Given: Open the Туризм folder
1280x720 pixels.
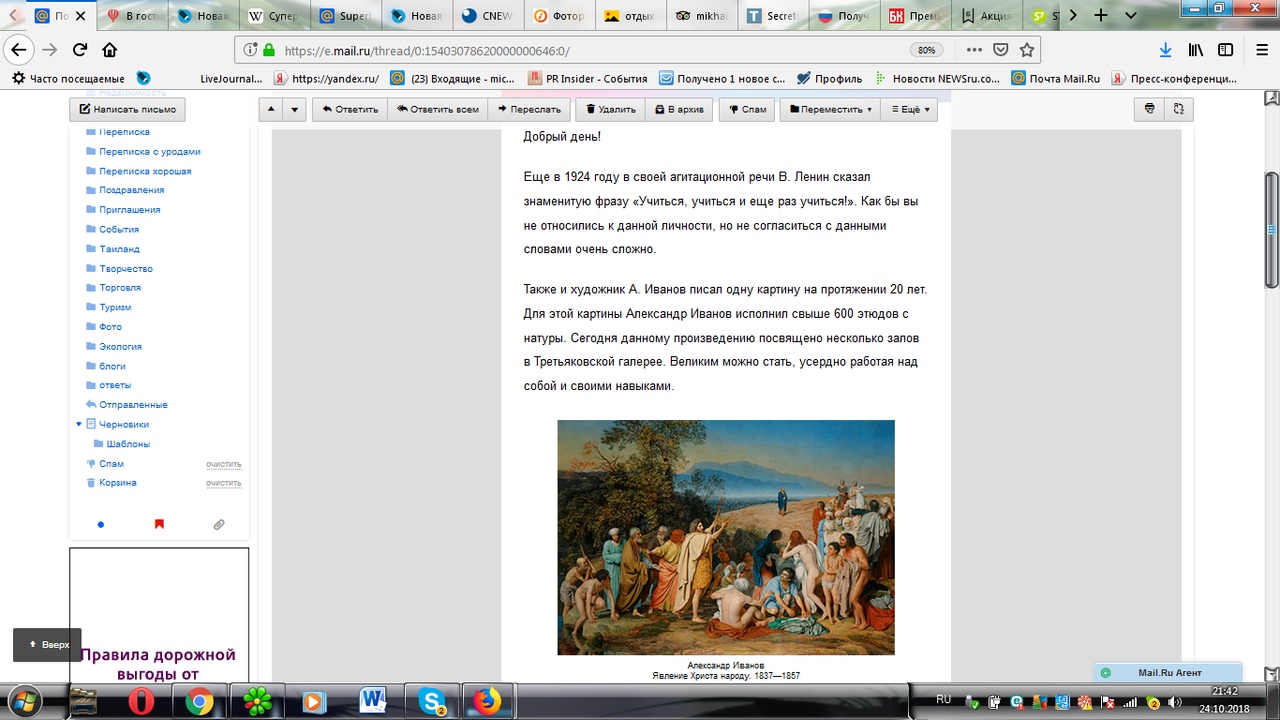Looking at the screenshot, I should point(115,307).
